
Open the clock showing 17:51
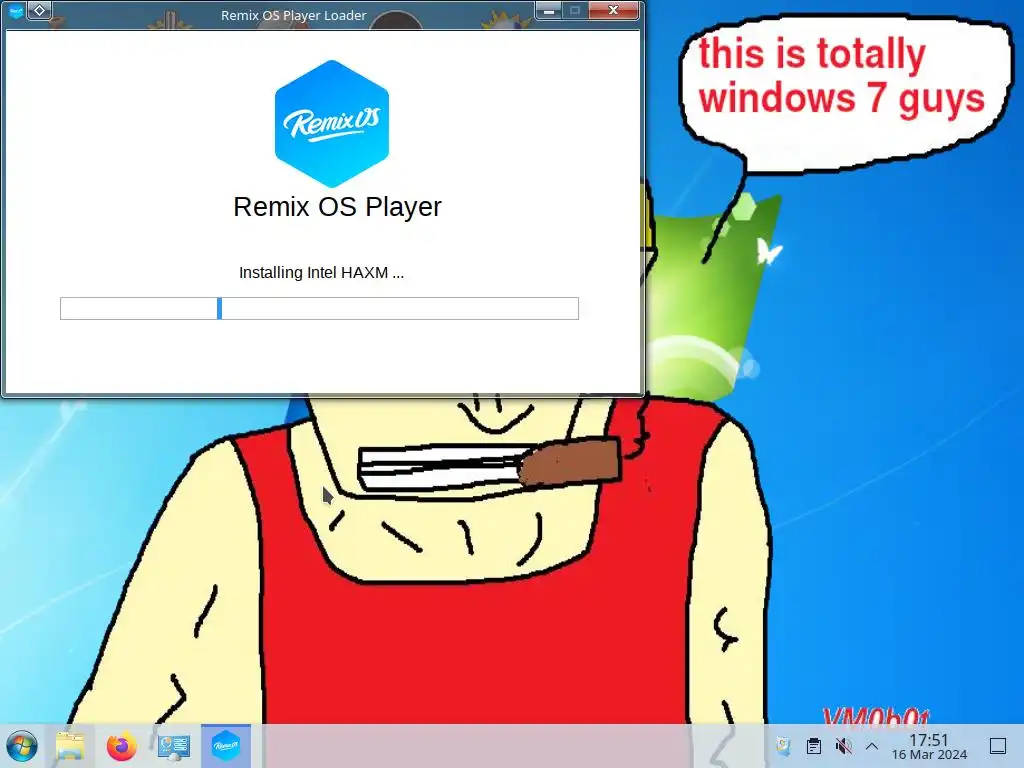coord(929,746)
